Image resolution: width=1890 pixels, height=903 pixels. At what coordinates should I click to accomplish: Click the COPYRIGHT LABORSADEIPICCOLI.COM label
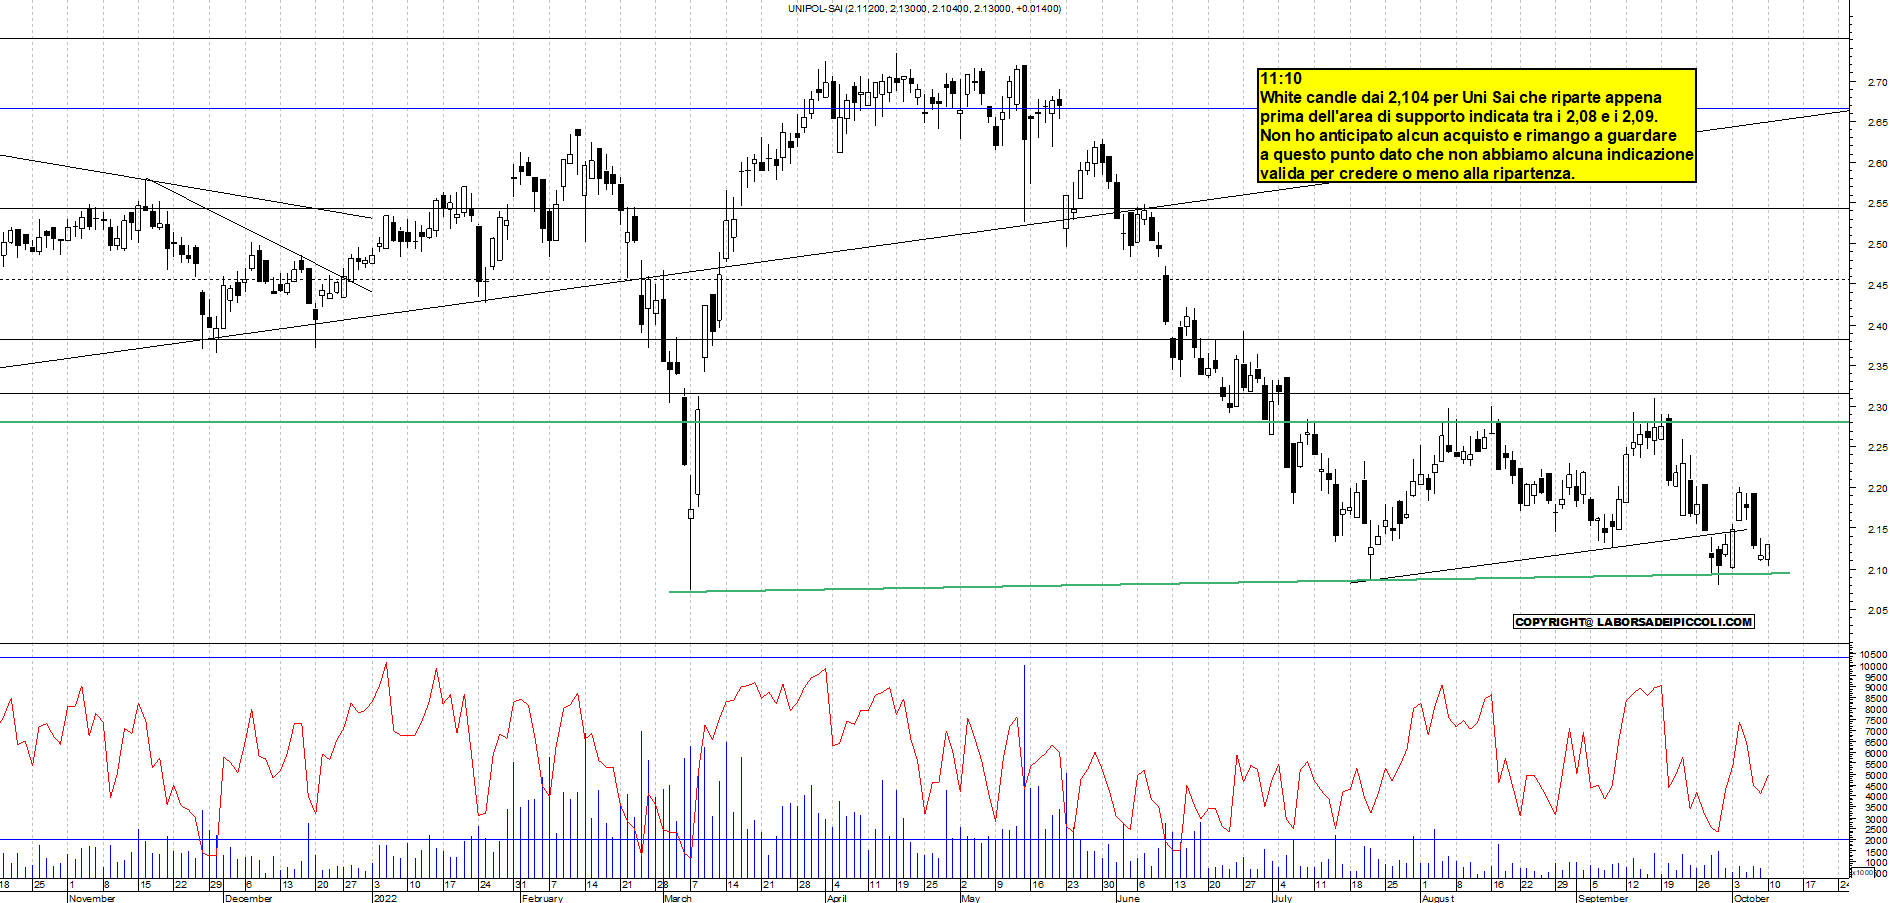(x=1634, y=622)
